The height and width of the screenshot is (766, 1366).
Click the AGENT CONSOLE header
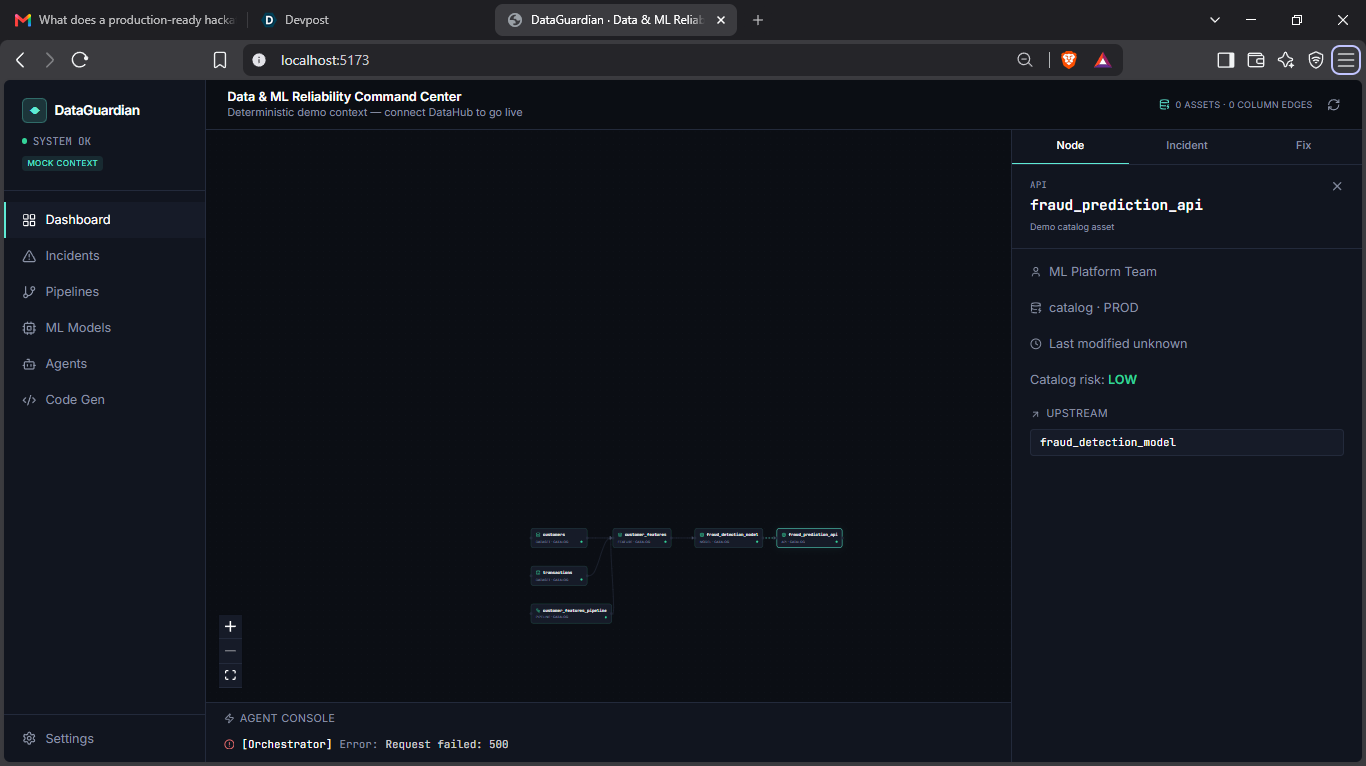pyautogui.click(x=280, y=718)
